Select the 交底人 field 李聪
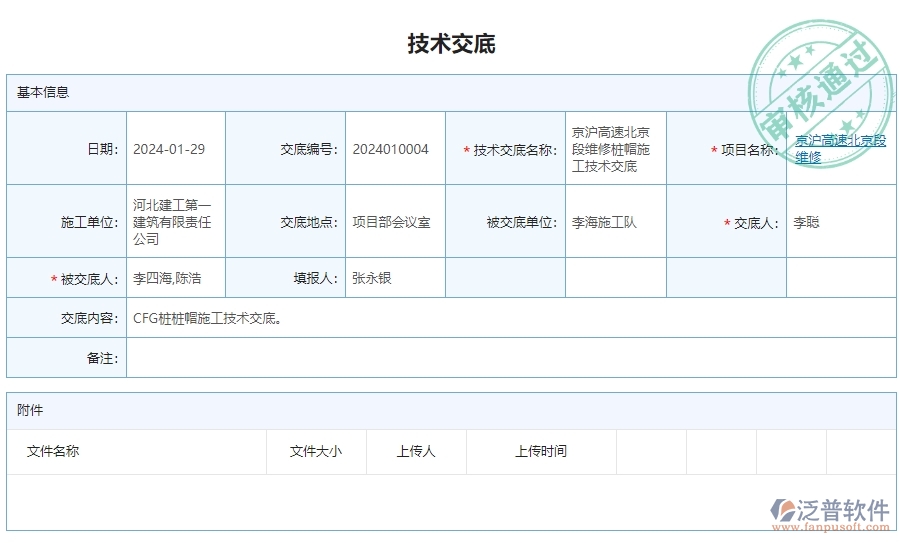 (x=840, y=222)
